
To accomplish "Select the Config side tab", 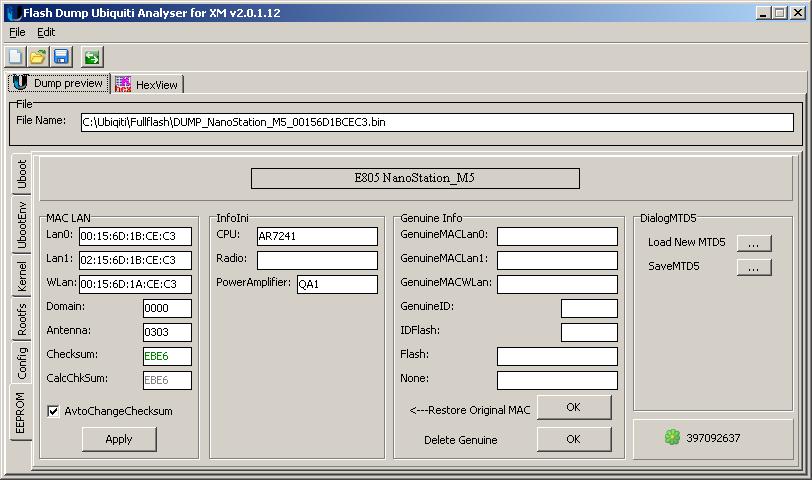I will (x=21, y=362).
